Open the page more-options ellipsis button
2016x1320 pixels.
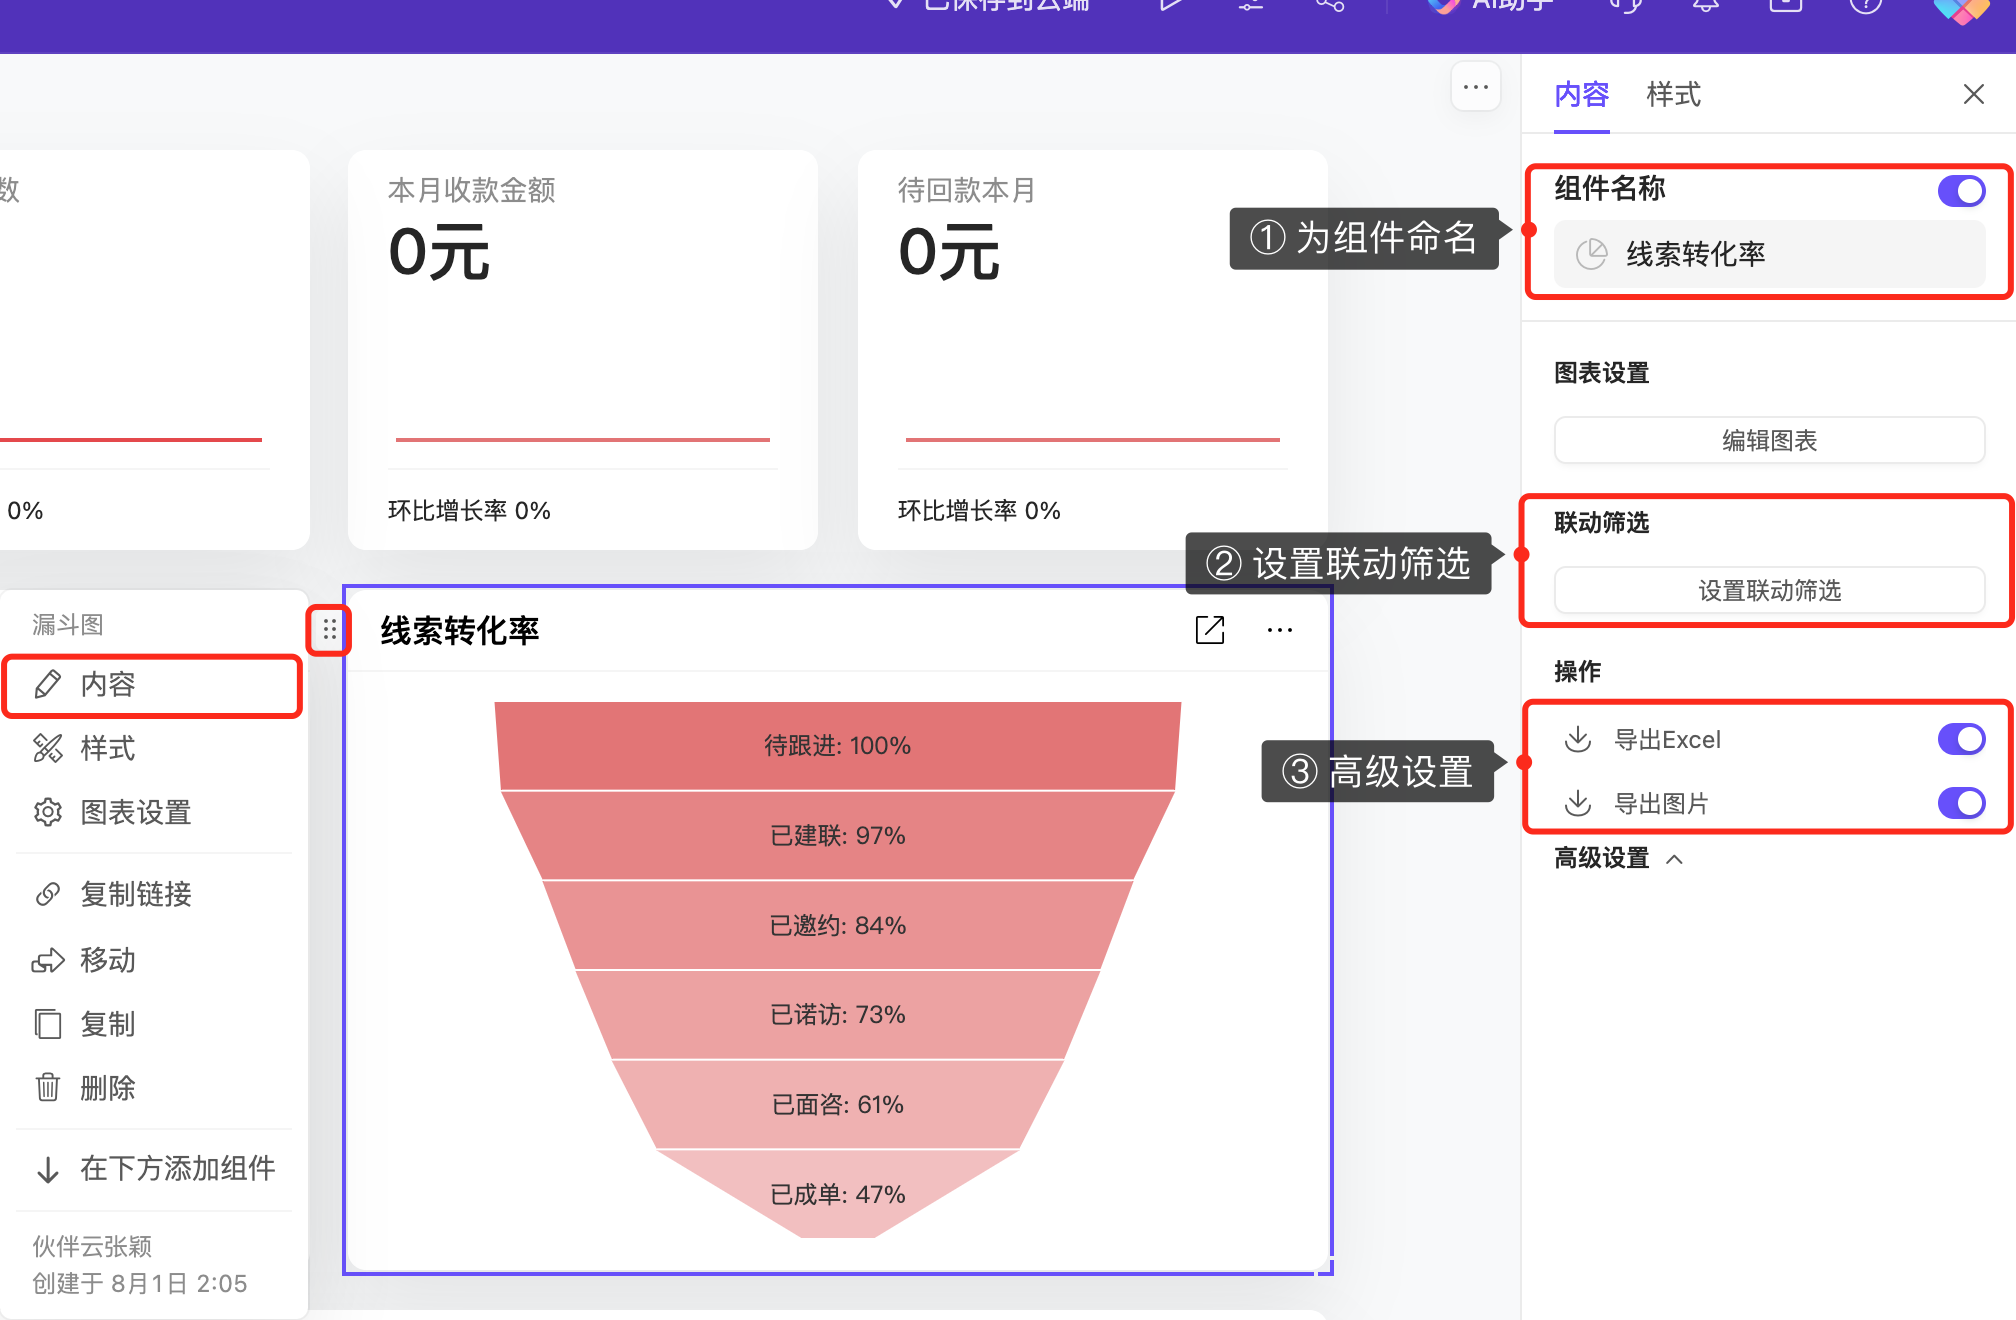coord(1475,88)
